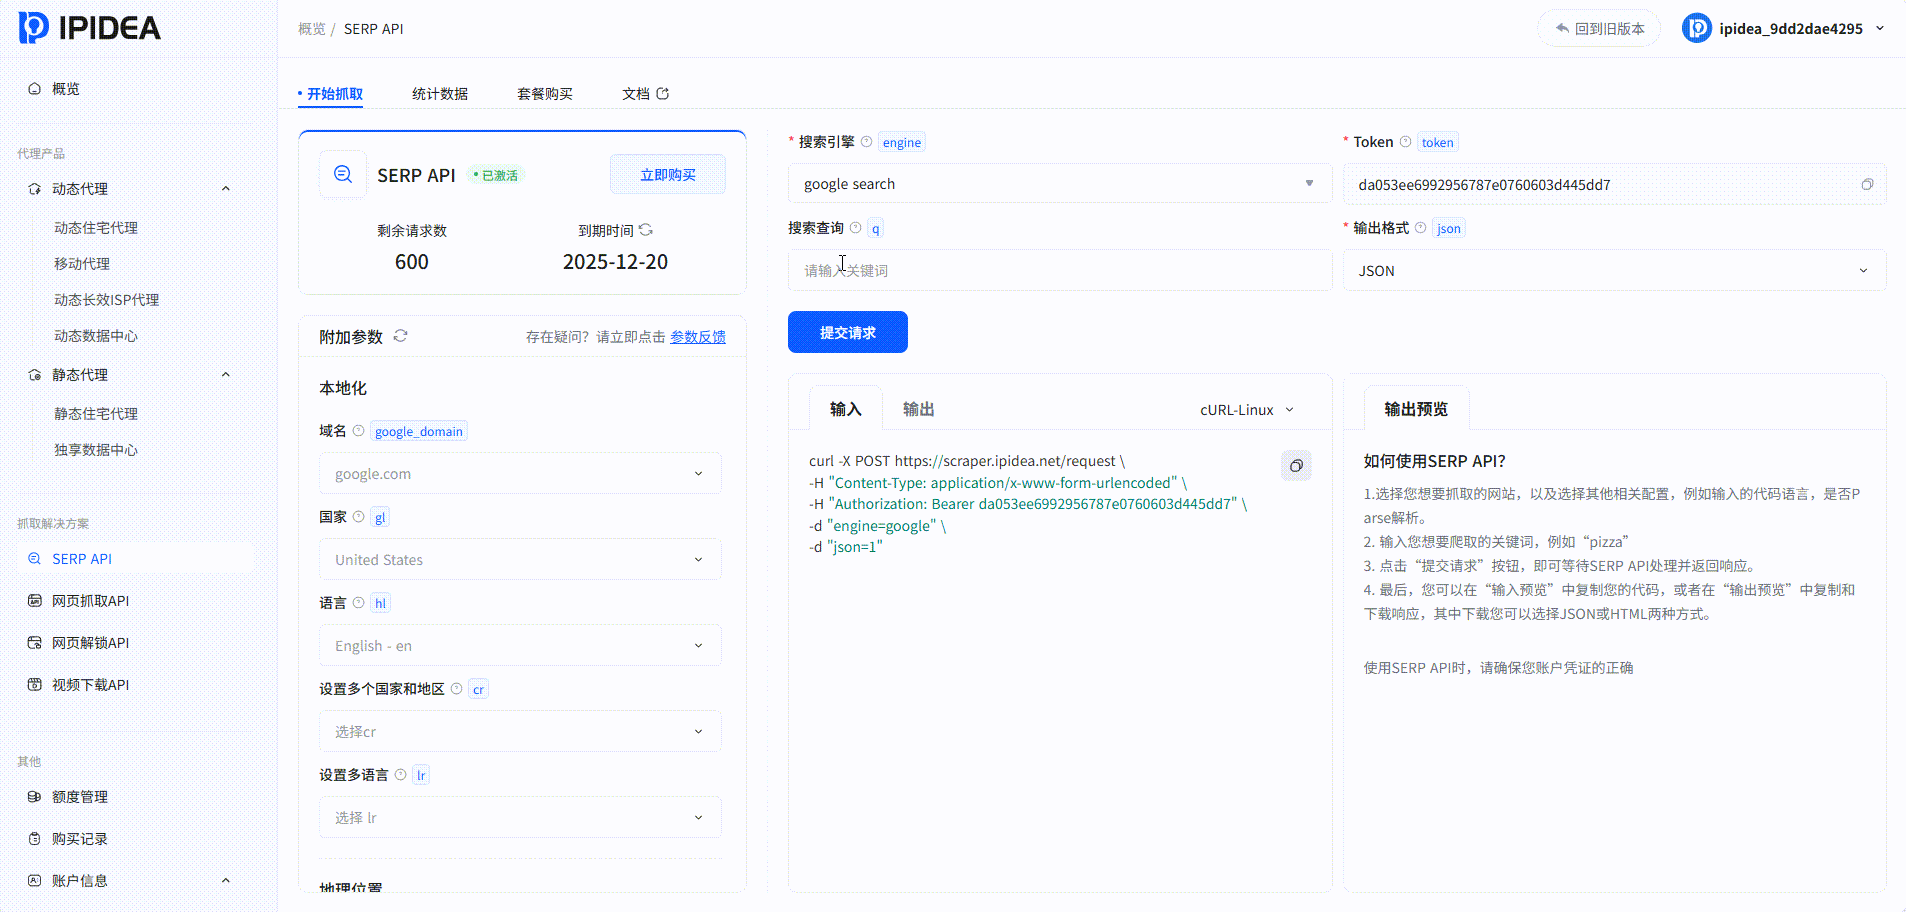Viewport: 1906px width, 912px height.
Task: Select the 输入 code tab
Action: (x=846, y=409)
